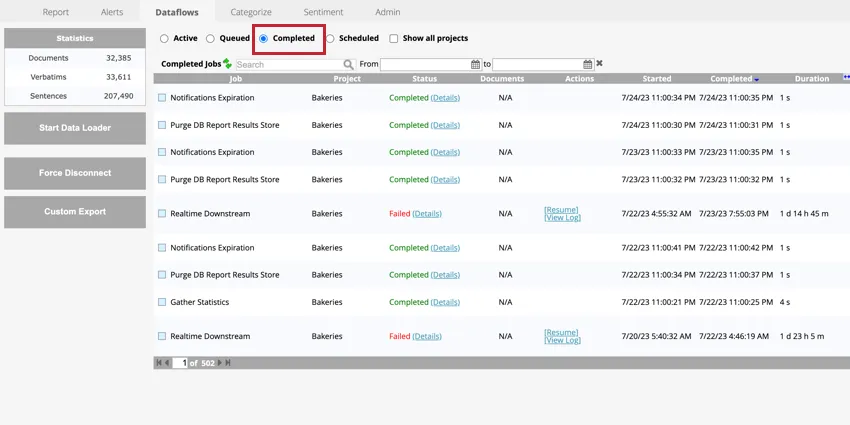Jump to the last page of jobs

pos(230,363)
